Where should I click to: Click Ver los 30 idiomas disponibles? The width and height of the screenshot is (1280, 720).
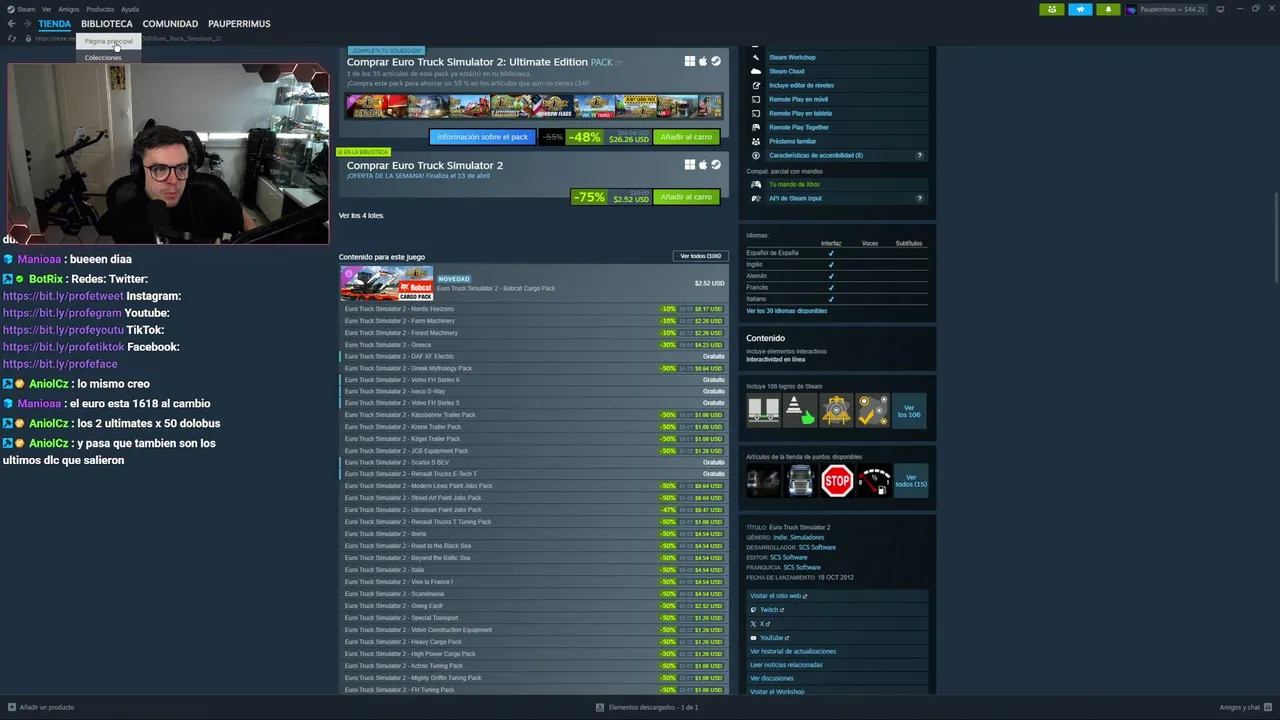pos(786,311)
